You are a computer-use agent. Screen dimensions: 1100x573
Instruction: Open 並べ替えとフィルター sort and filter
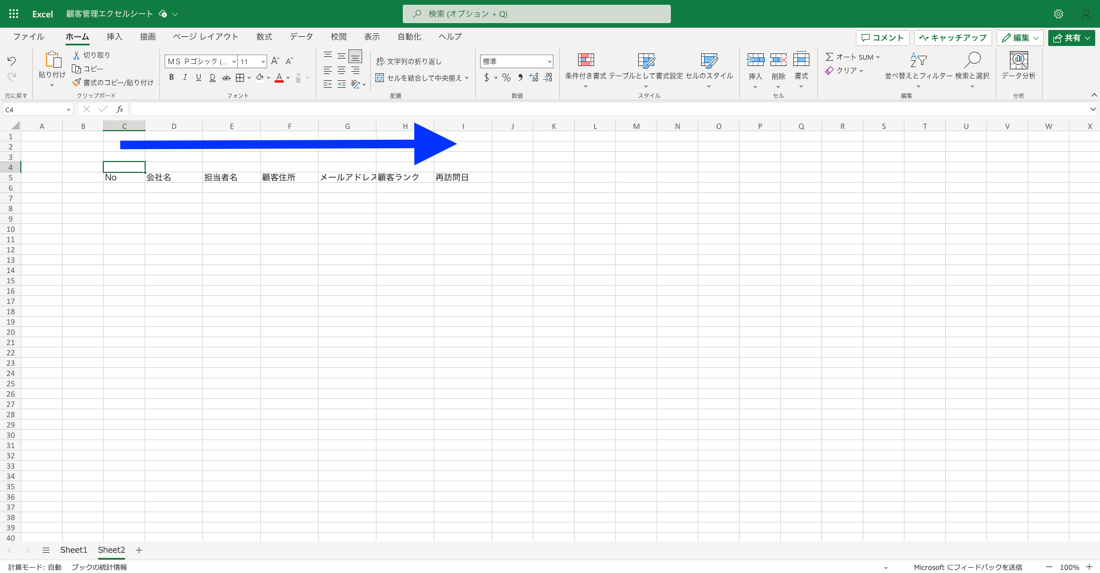click(x=918, y=69)
